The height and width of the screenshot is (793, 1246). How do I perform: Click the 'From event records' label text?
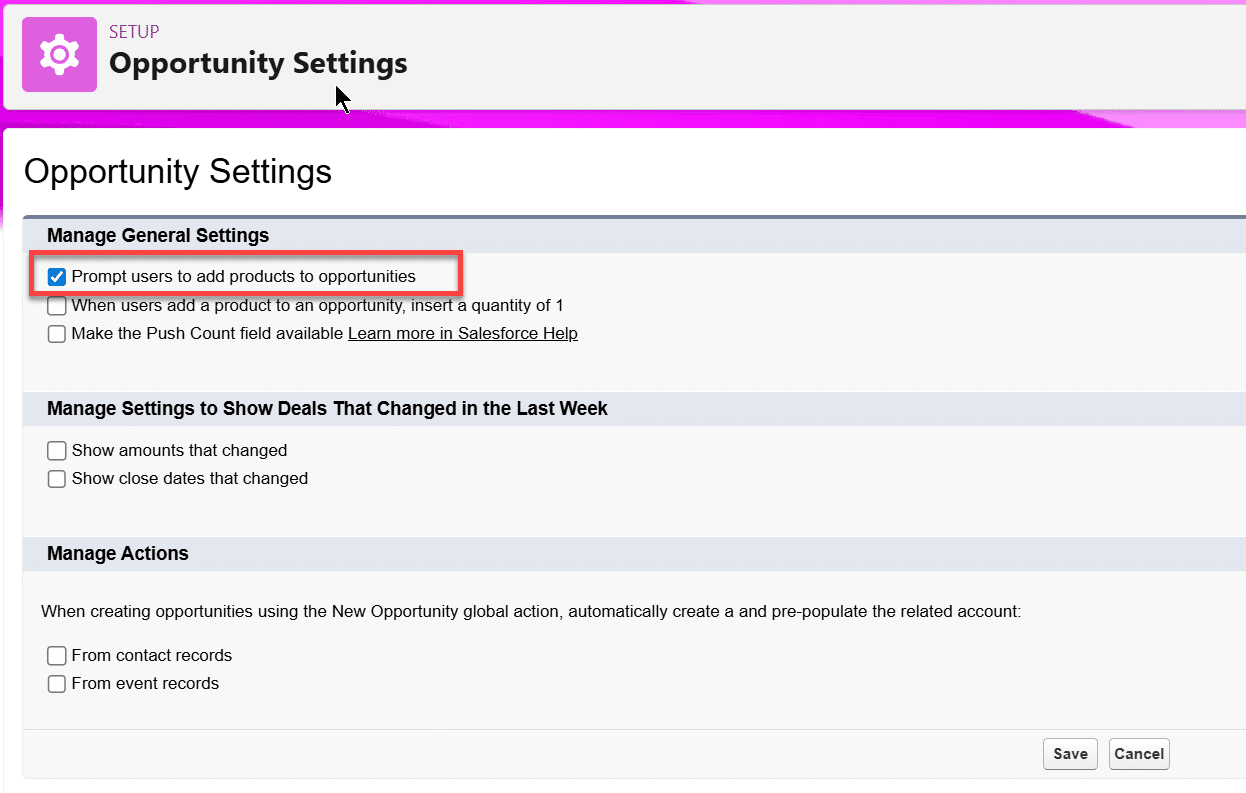click(x=145, y=684)
